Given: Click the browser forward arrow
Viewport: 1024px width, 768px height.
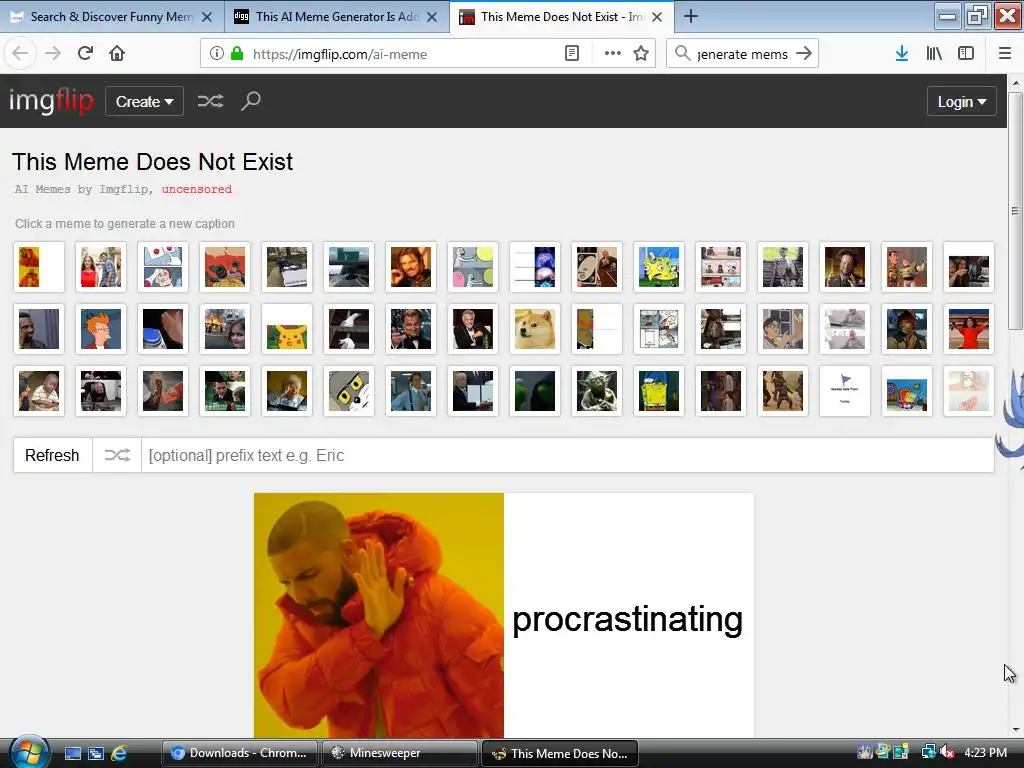Looking at the screenshot, I should pos(53,54).
